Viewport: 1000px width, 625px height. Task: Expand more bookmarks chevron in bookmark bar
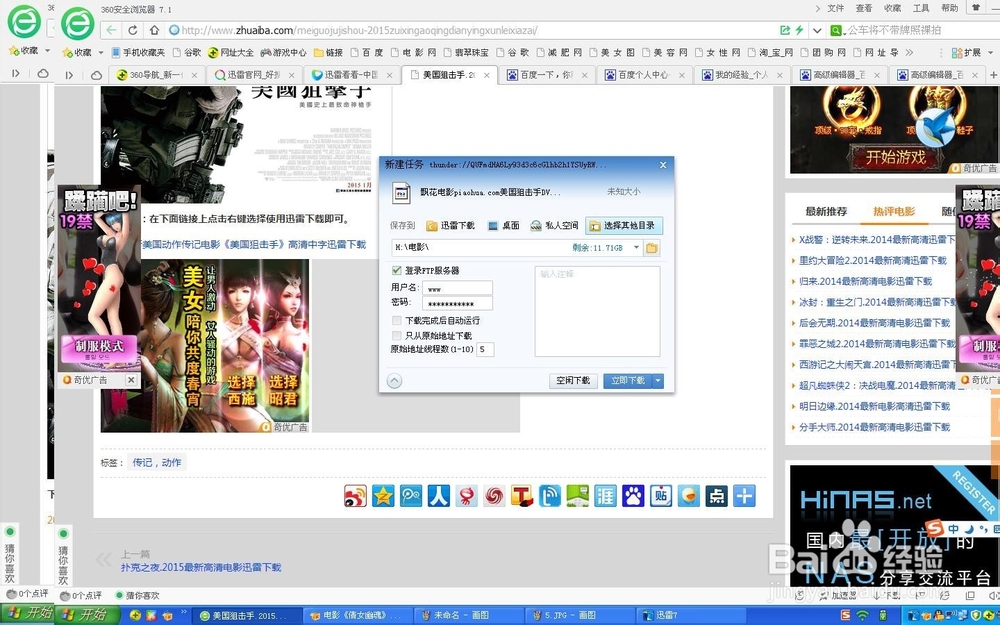[x=909, y=52]
